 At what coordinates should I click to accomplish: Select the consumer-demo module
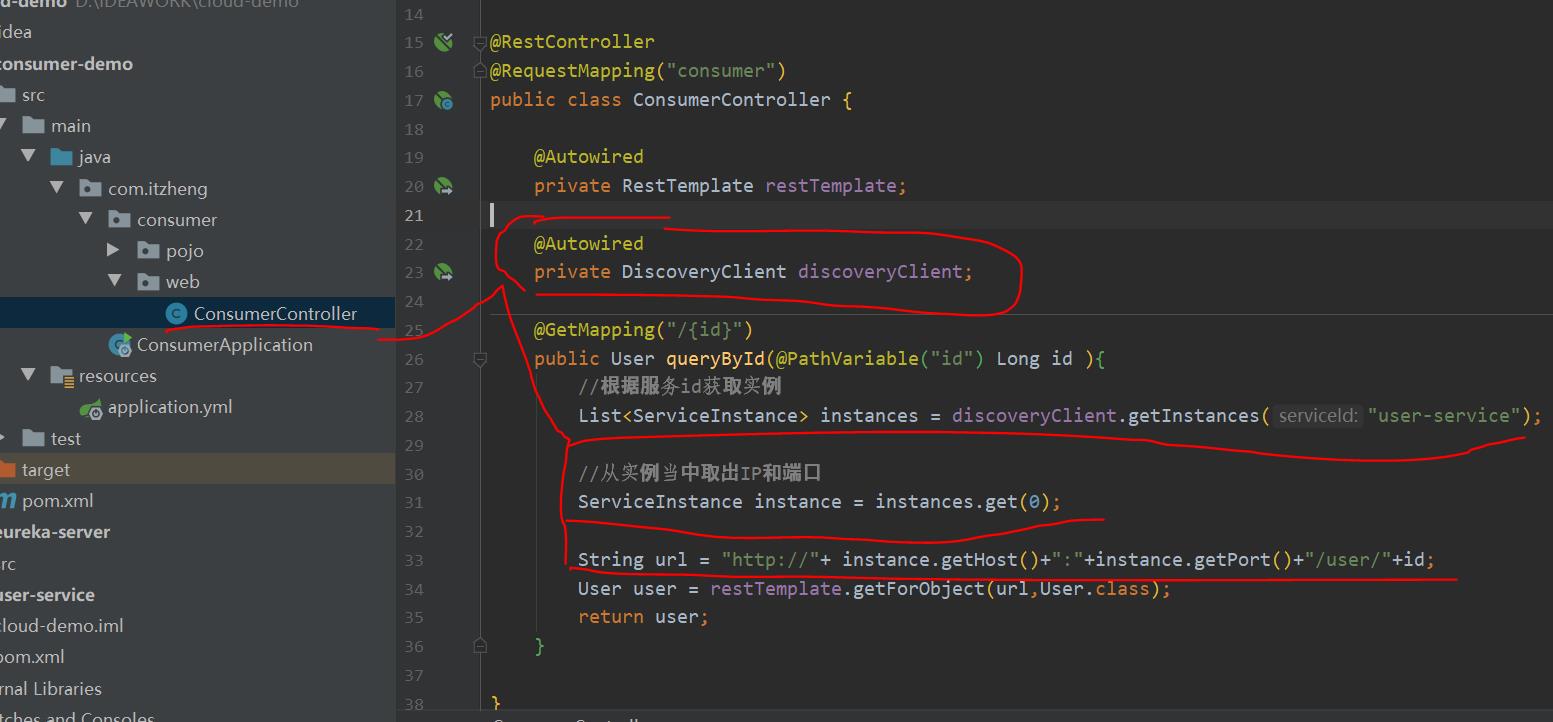point(66,63)
